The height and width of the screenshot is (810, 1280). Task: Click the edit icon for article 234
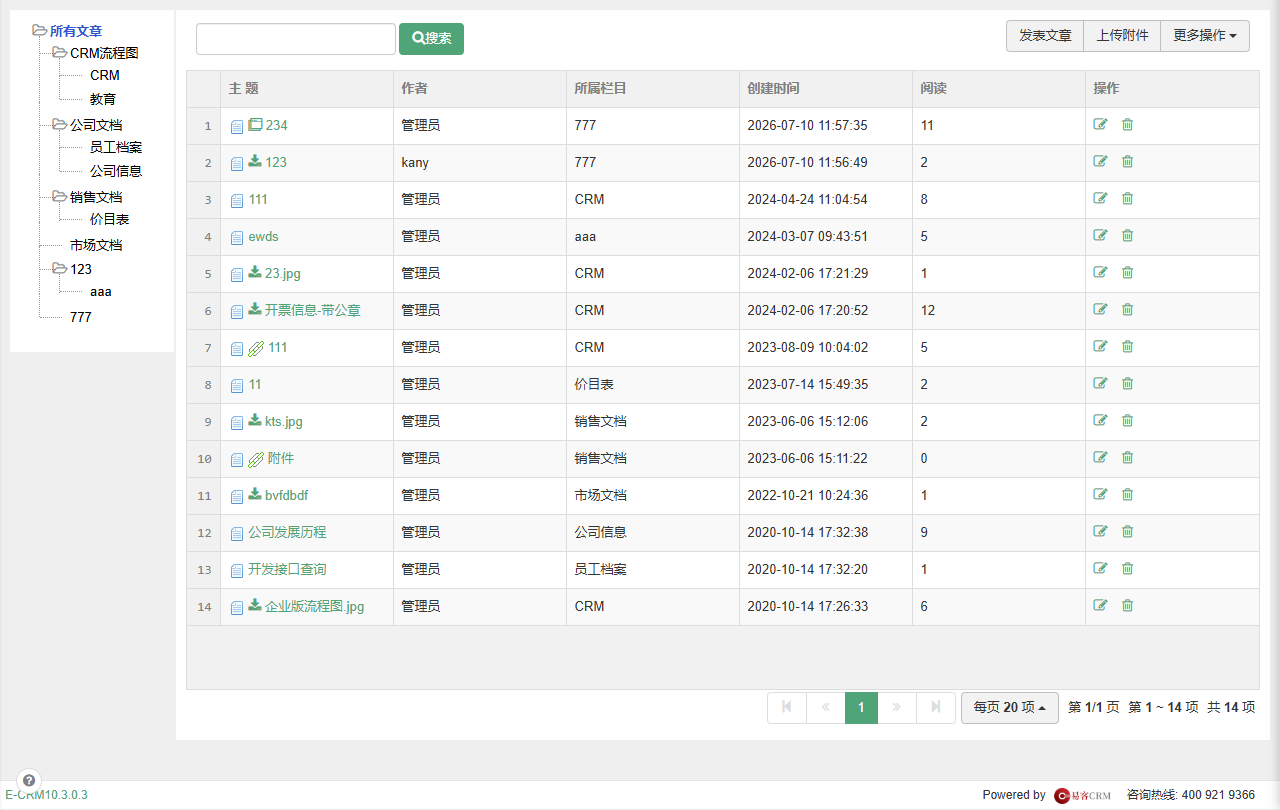click(x=1100, y=124)
